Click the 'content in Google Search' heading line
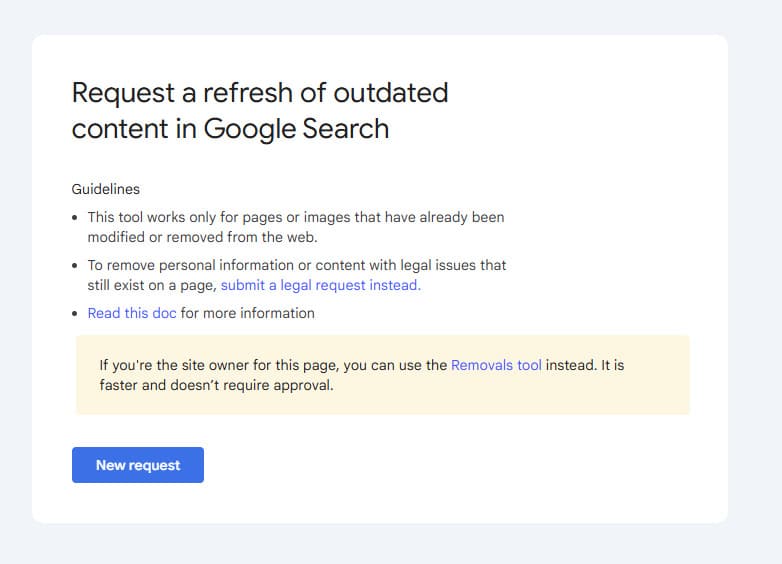The height and width of the screenshot is (564, 782). click(x=230, y=129)
